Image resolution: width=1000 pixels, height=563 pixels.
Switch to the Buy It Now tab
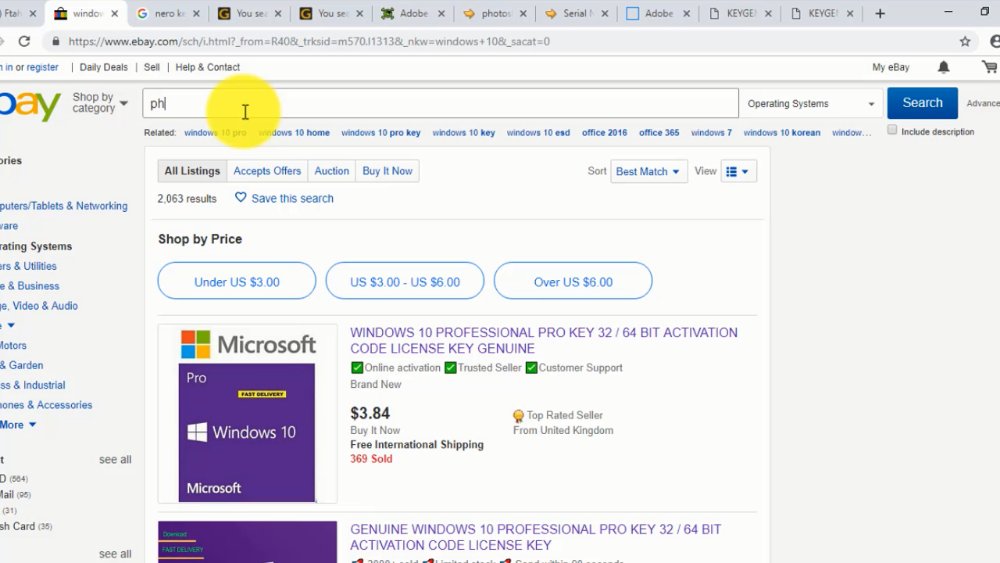387,171
